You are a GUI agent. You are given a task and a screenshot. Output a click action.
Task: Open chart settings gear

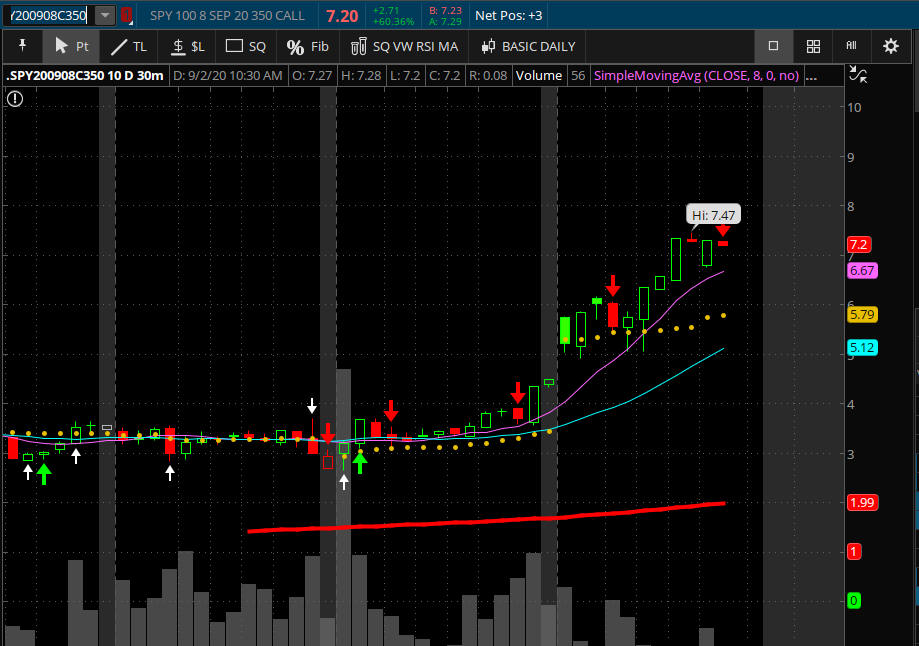pyautogui.click(x=891, y=46)
